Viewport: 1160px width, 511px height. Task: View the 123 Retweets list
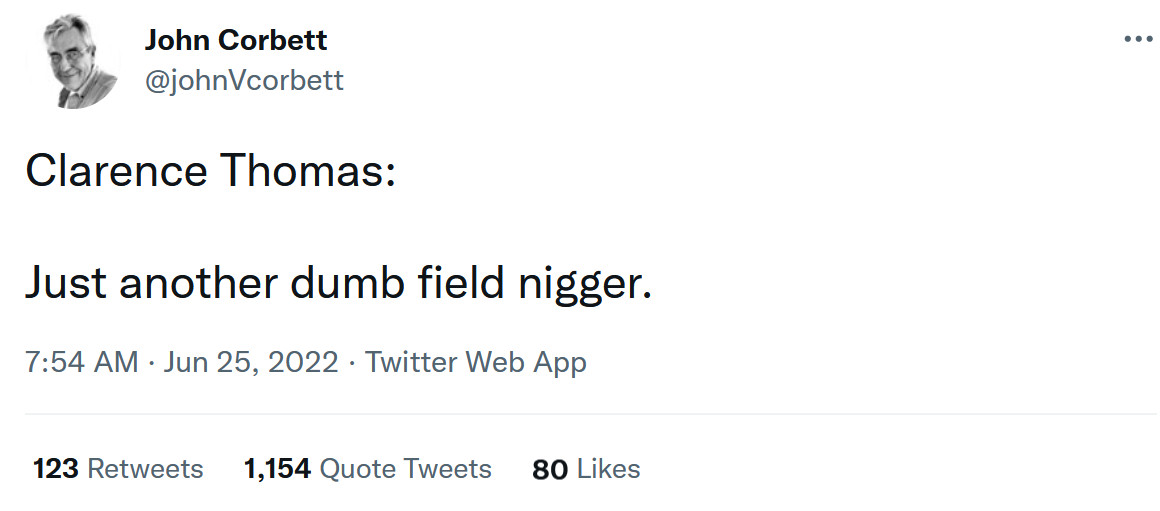(x=118, y=468)
